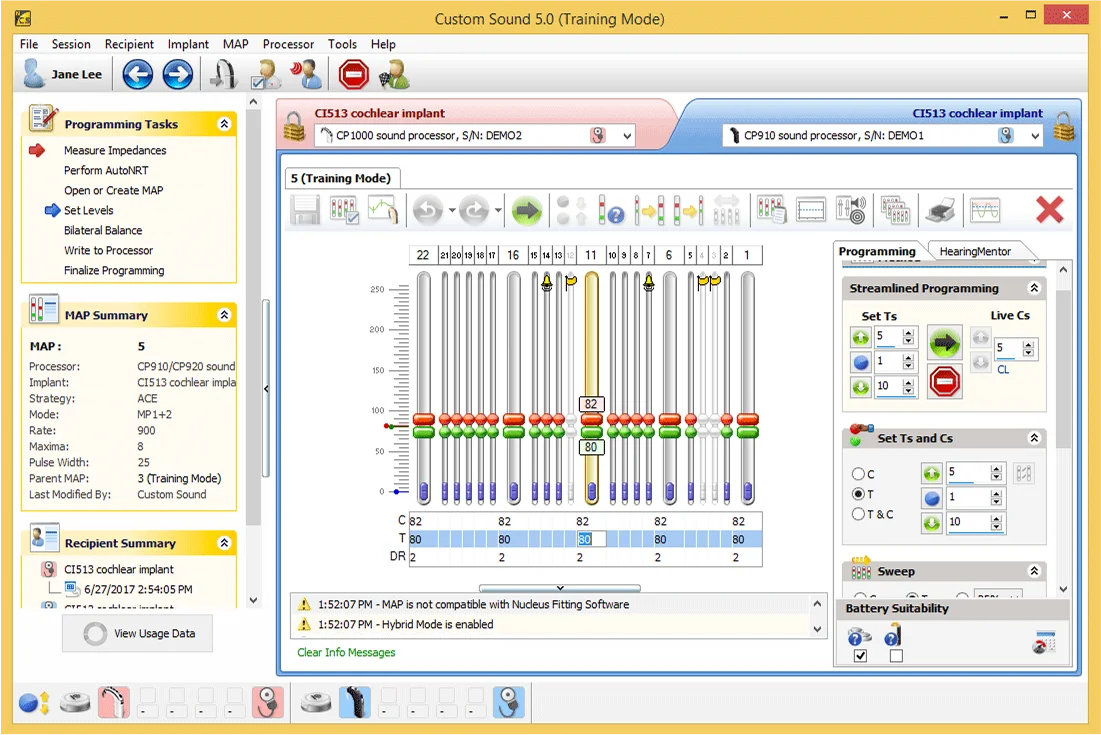The height and width of the screenshot is (735, 1101).
Task: Select the C radio button
Action: (858, 474)
